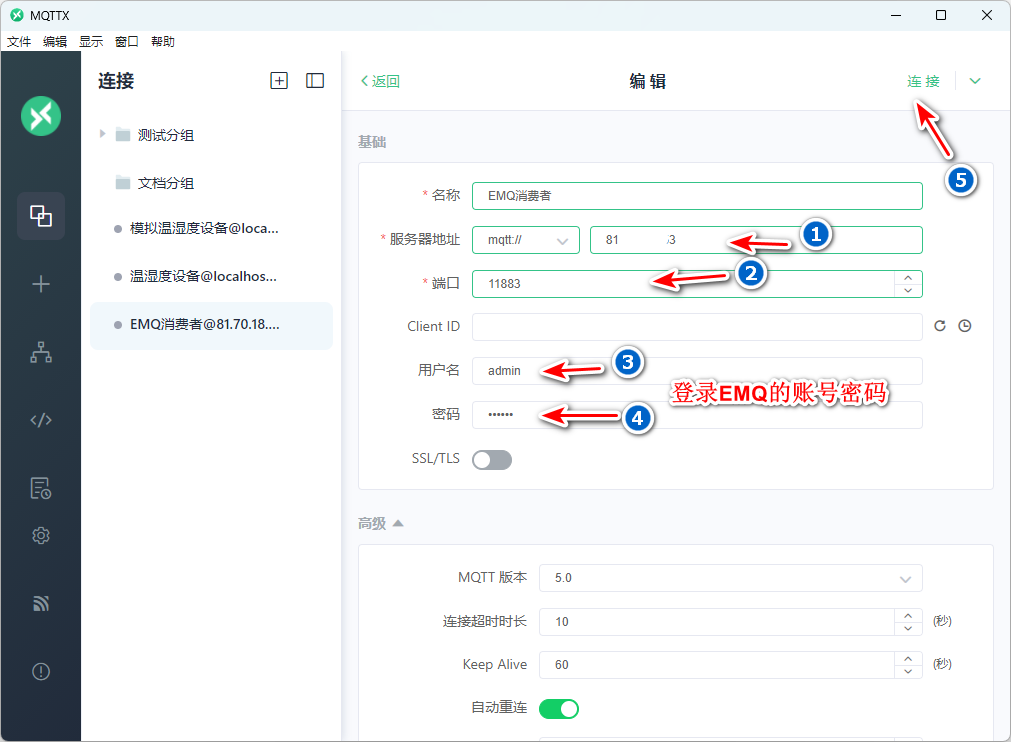Open the about info icon in sidebar
1011x742 pixels.
41,672
